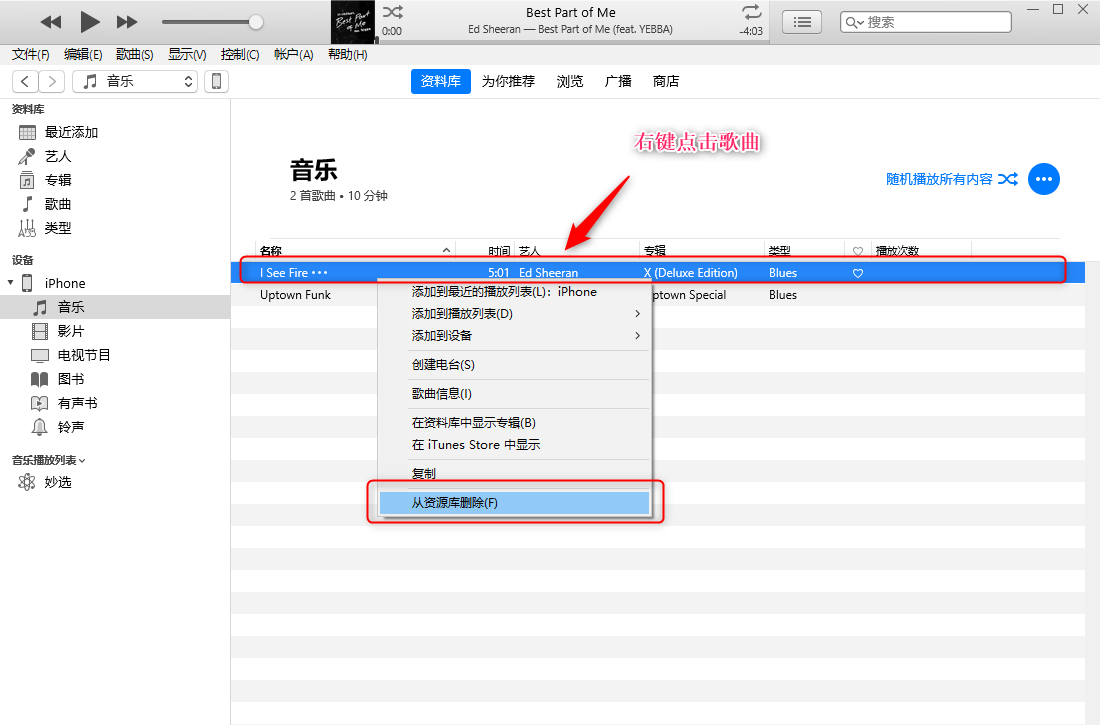Collapse the iPhone device tree arrow
The width and height of the screenshot is (1100, 725).
click(x=11, y=283)
